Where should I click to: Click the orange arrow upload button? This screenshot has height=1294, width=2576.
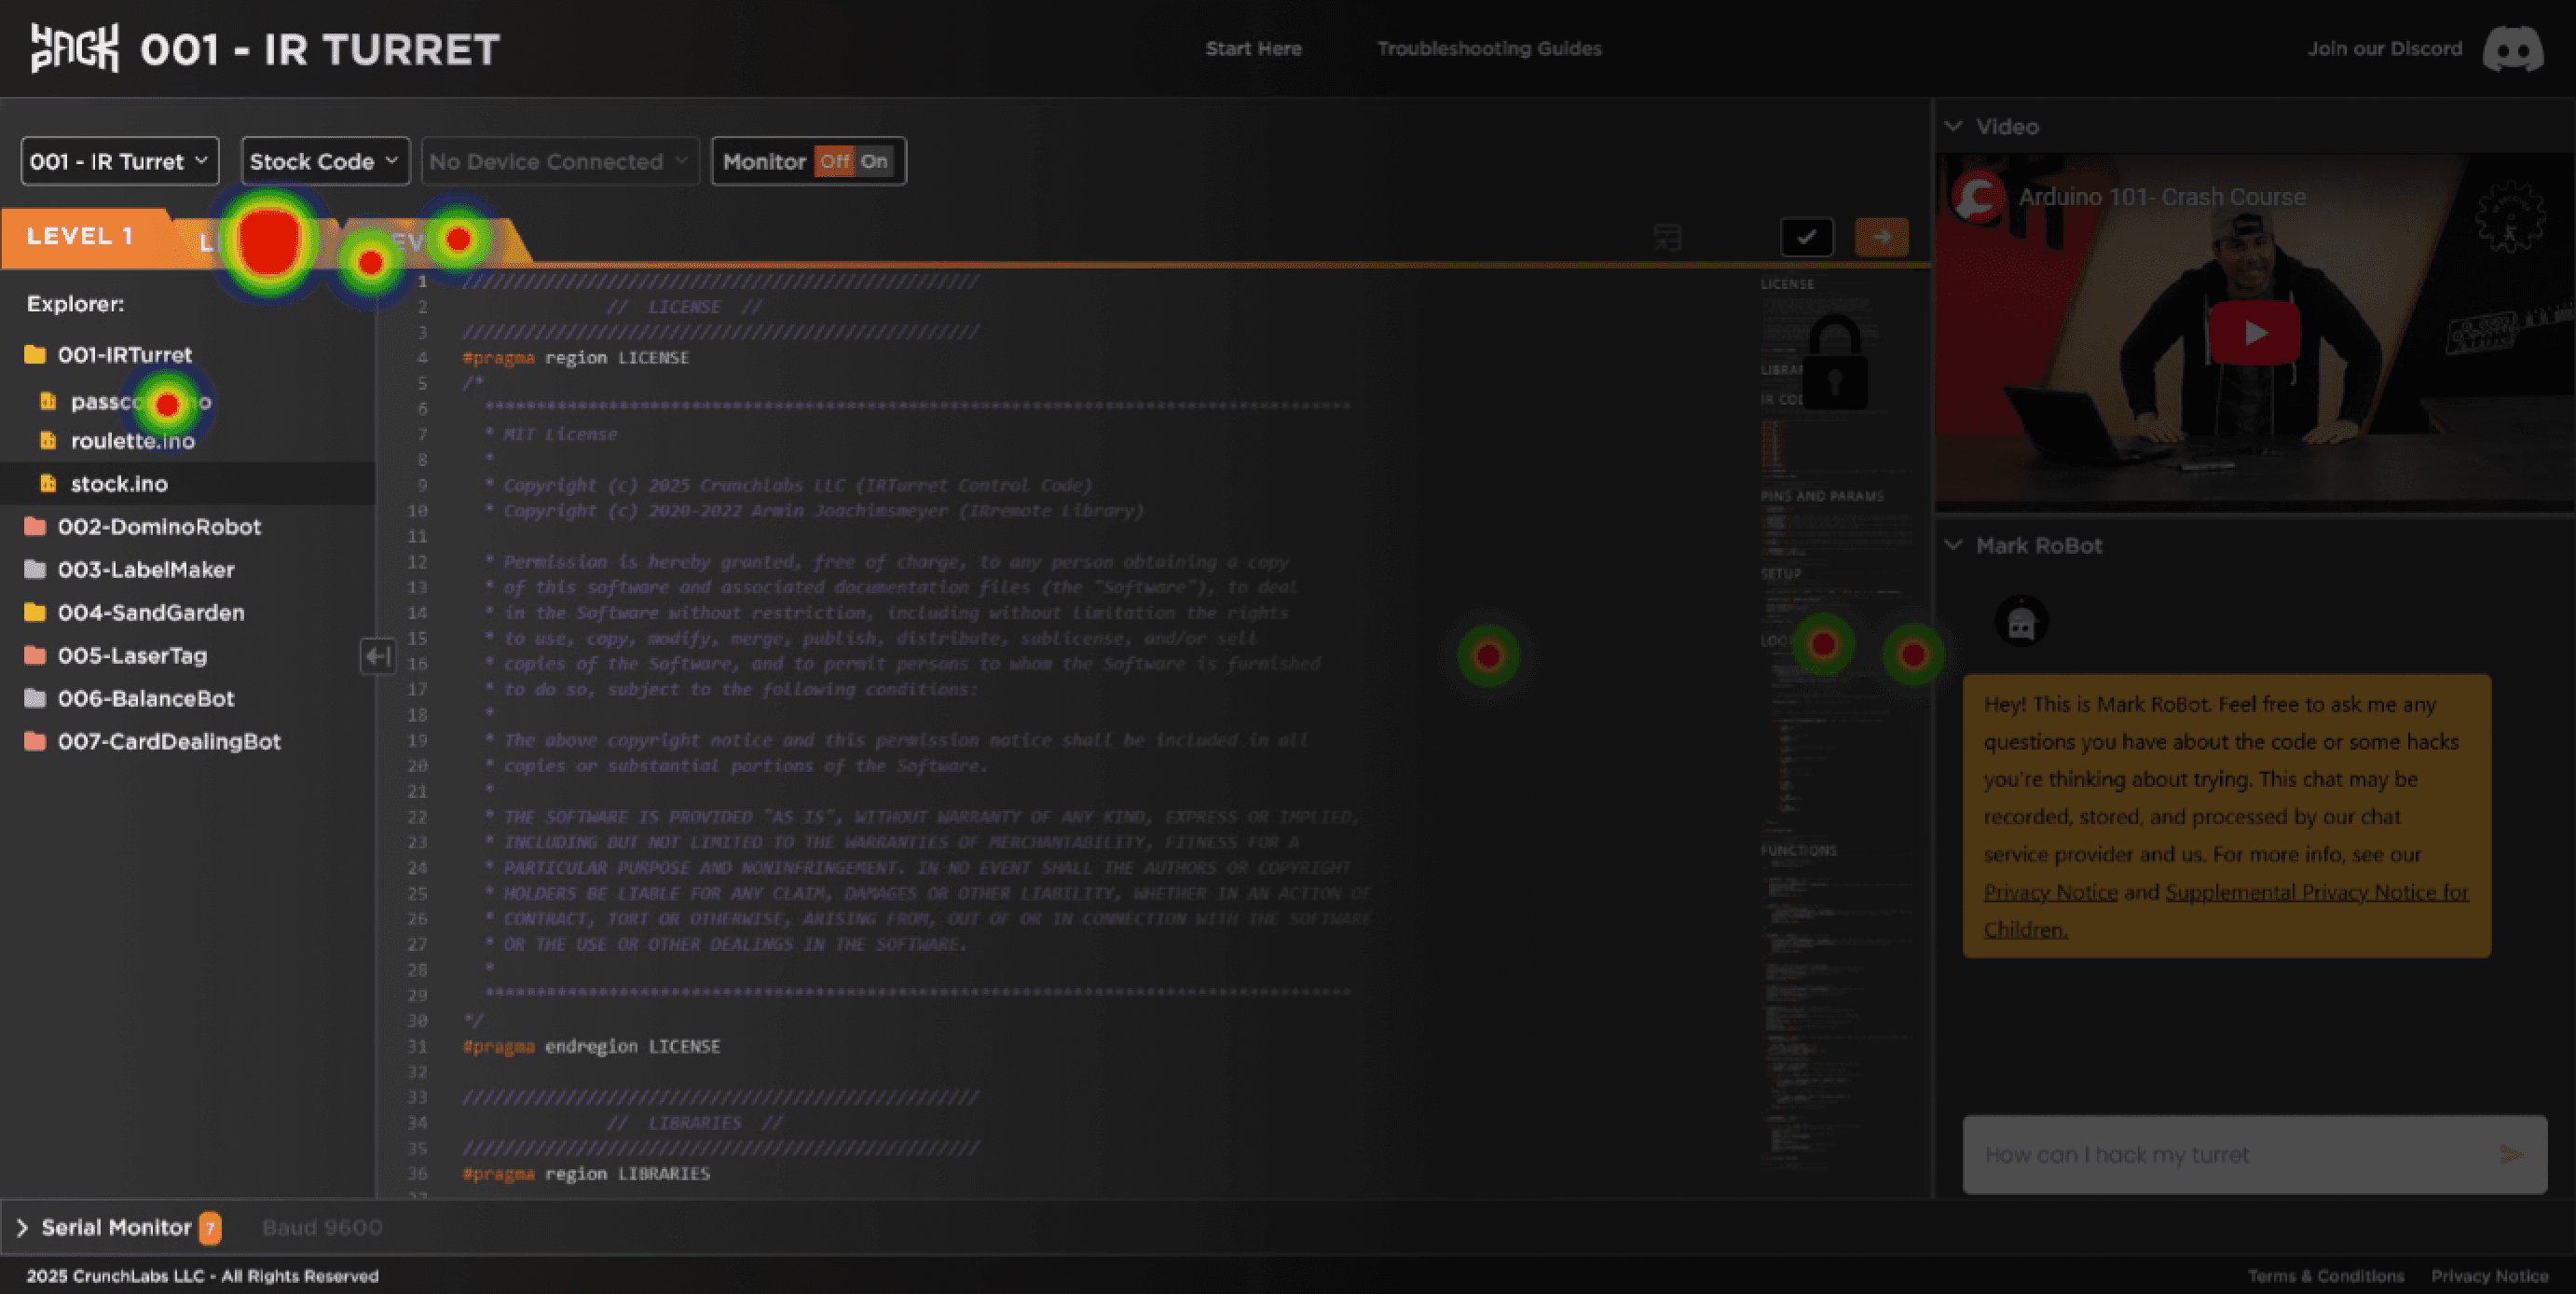pyautogui.click(x=1881, y=237)
